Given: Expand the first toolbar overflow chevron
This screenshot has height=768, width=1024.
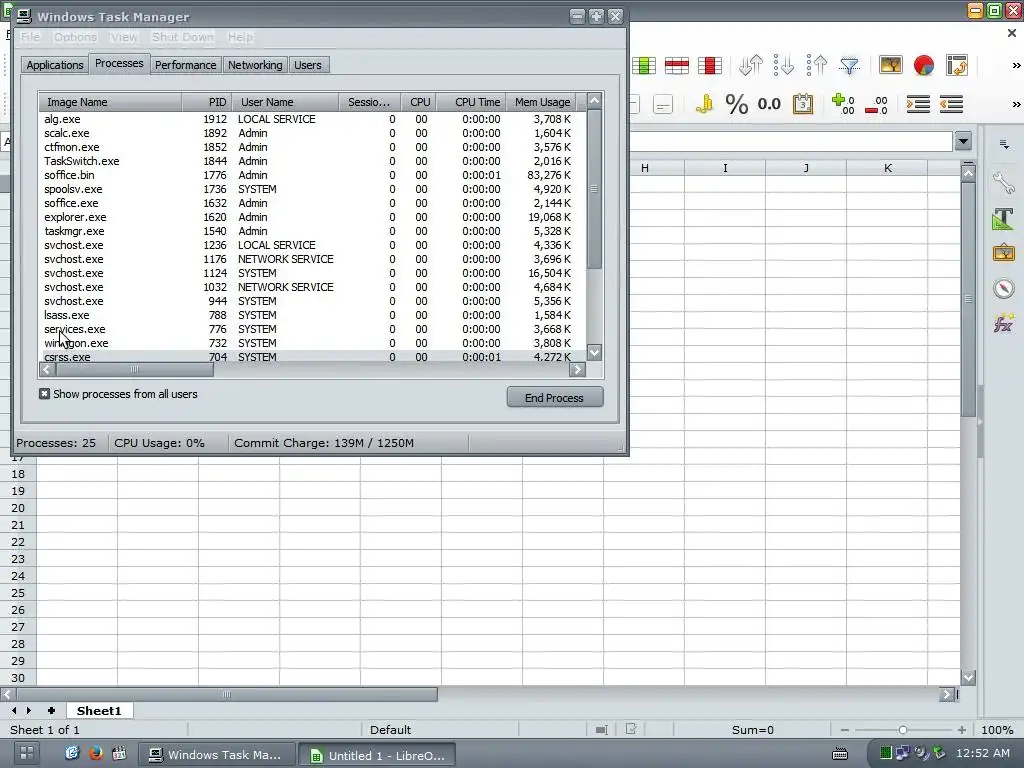Looking at the screenshot, I should point(1016,65).
